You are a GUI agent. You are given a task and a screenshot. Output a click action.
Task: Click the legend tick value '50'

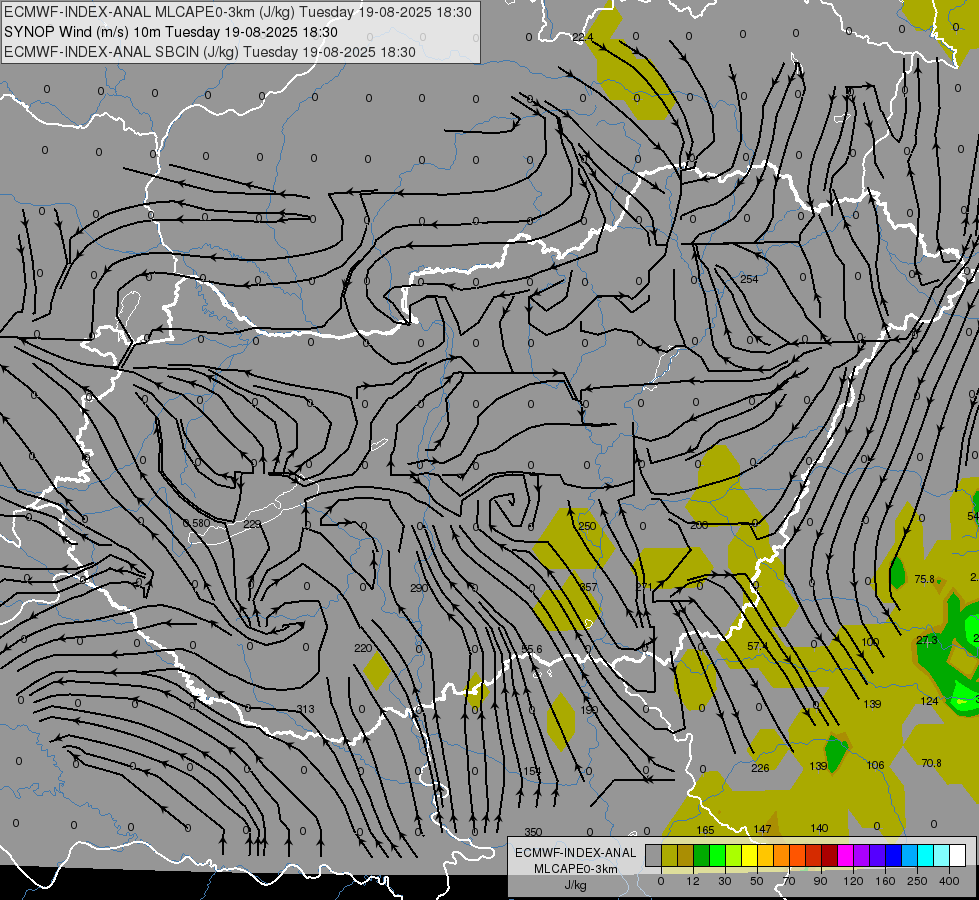coord(757,881)
